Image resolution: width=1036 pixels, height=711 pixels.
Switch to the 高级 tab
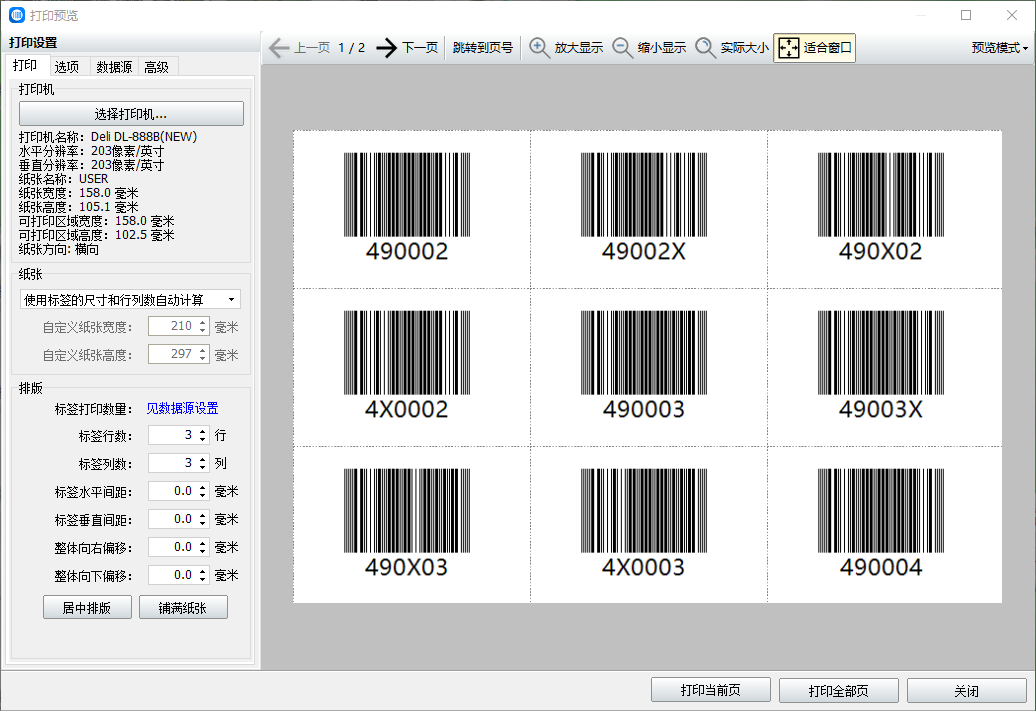157,67
